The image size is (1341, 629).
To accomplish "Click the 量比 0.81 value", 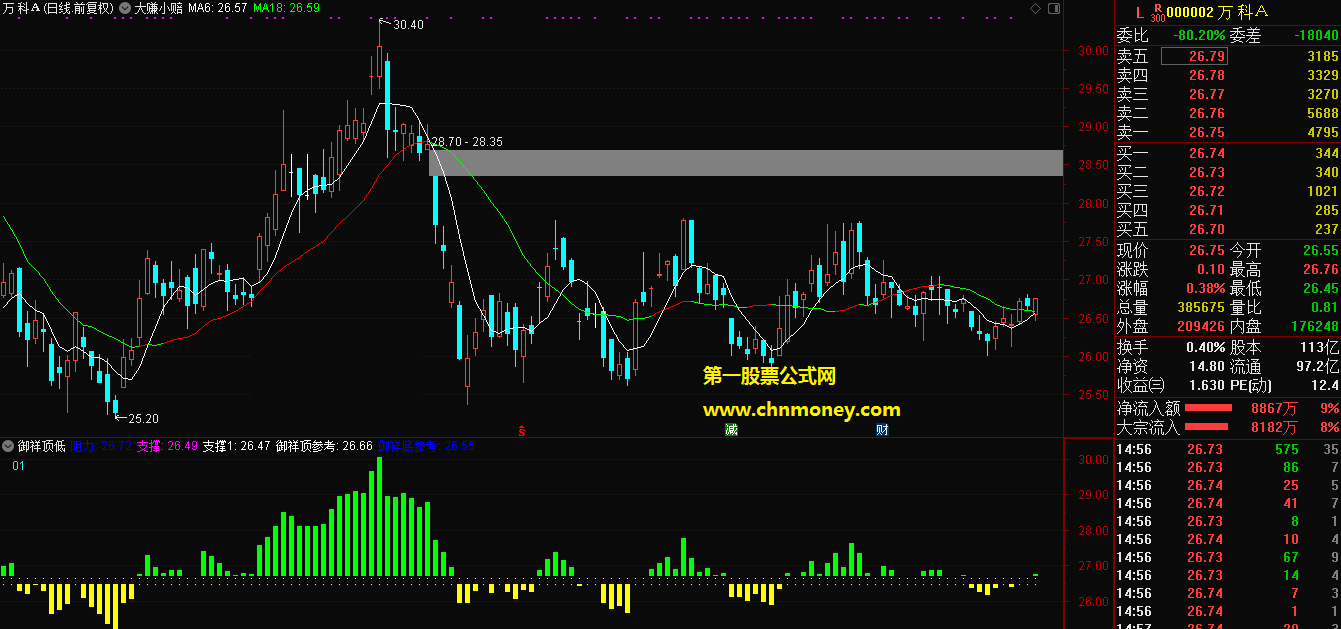I will [x=1324, y=307].
